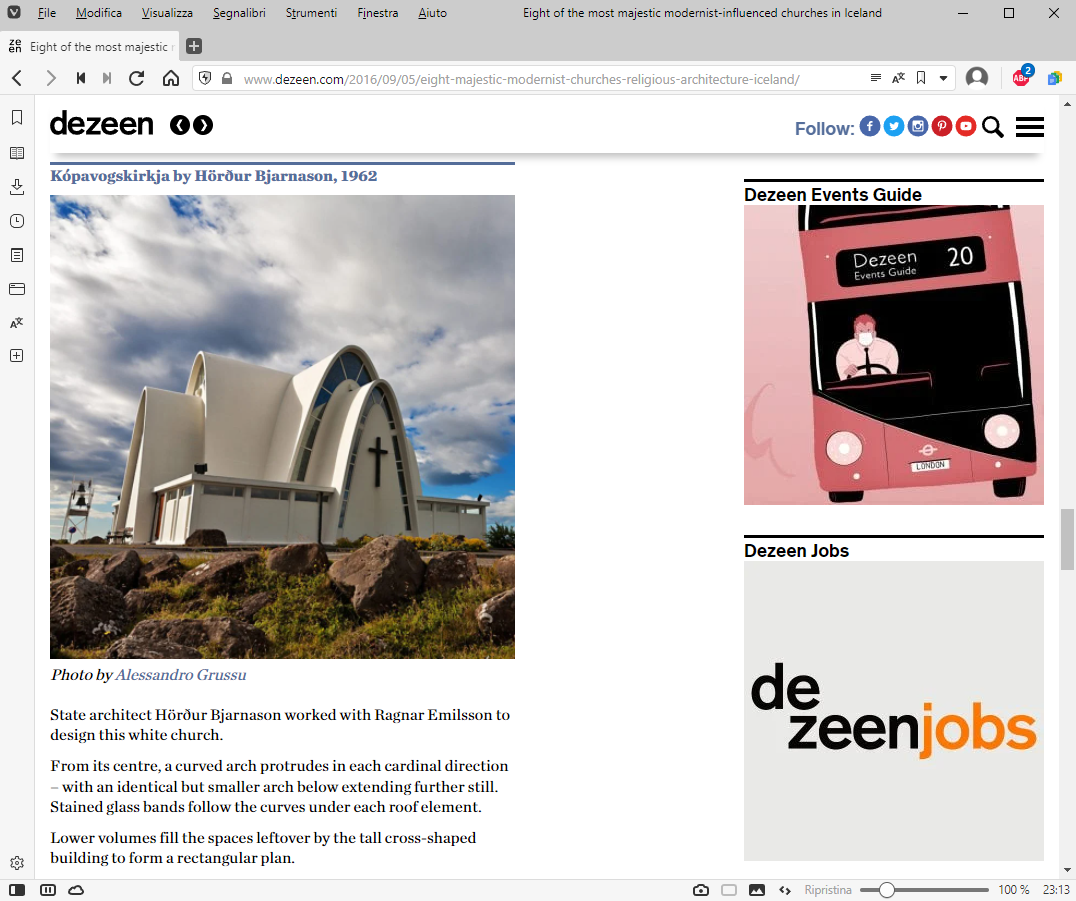
Task: Open the Strumenti menu
Action: 311,12
